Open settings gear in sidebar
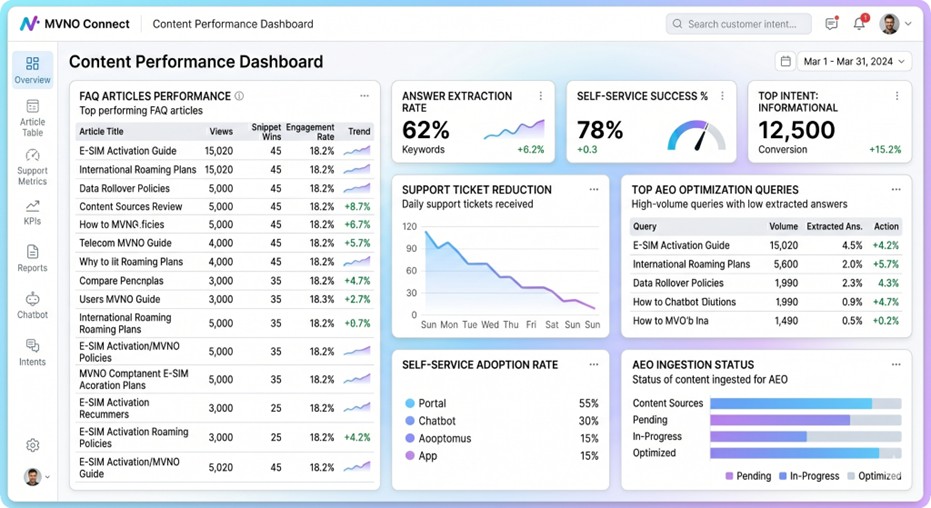The height and width of the screenshot is (508, 931). tap(33, 445)
